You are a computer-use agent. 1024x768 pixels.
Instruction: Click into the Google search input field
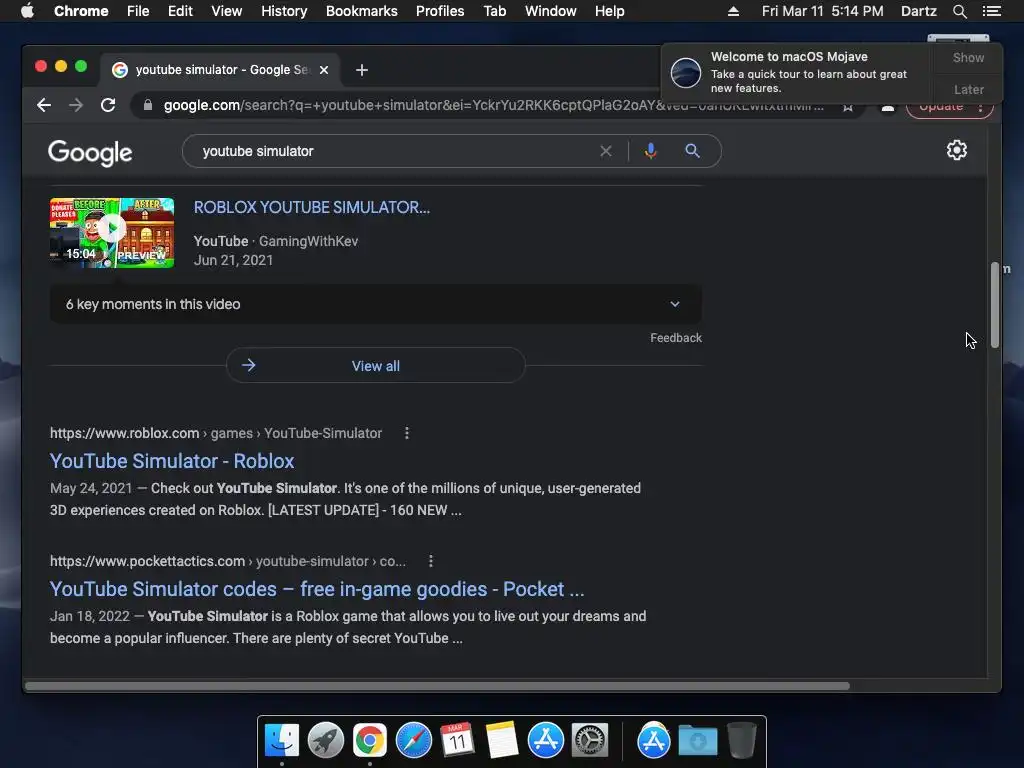pyautogui.click(x=396, y=152)
